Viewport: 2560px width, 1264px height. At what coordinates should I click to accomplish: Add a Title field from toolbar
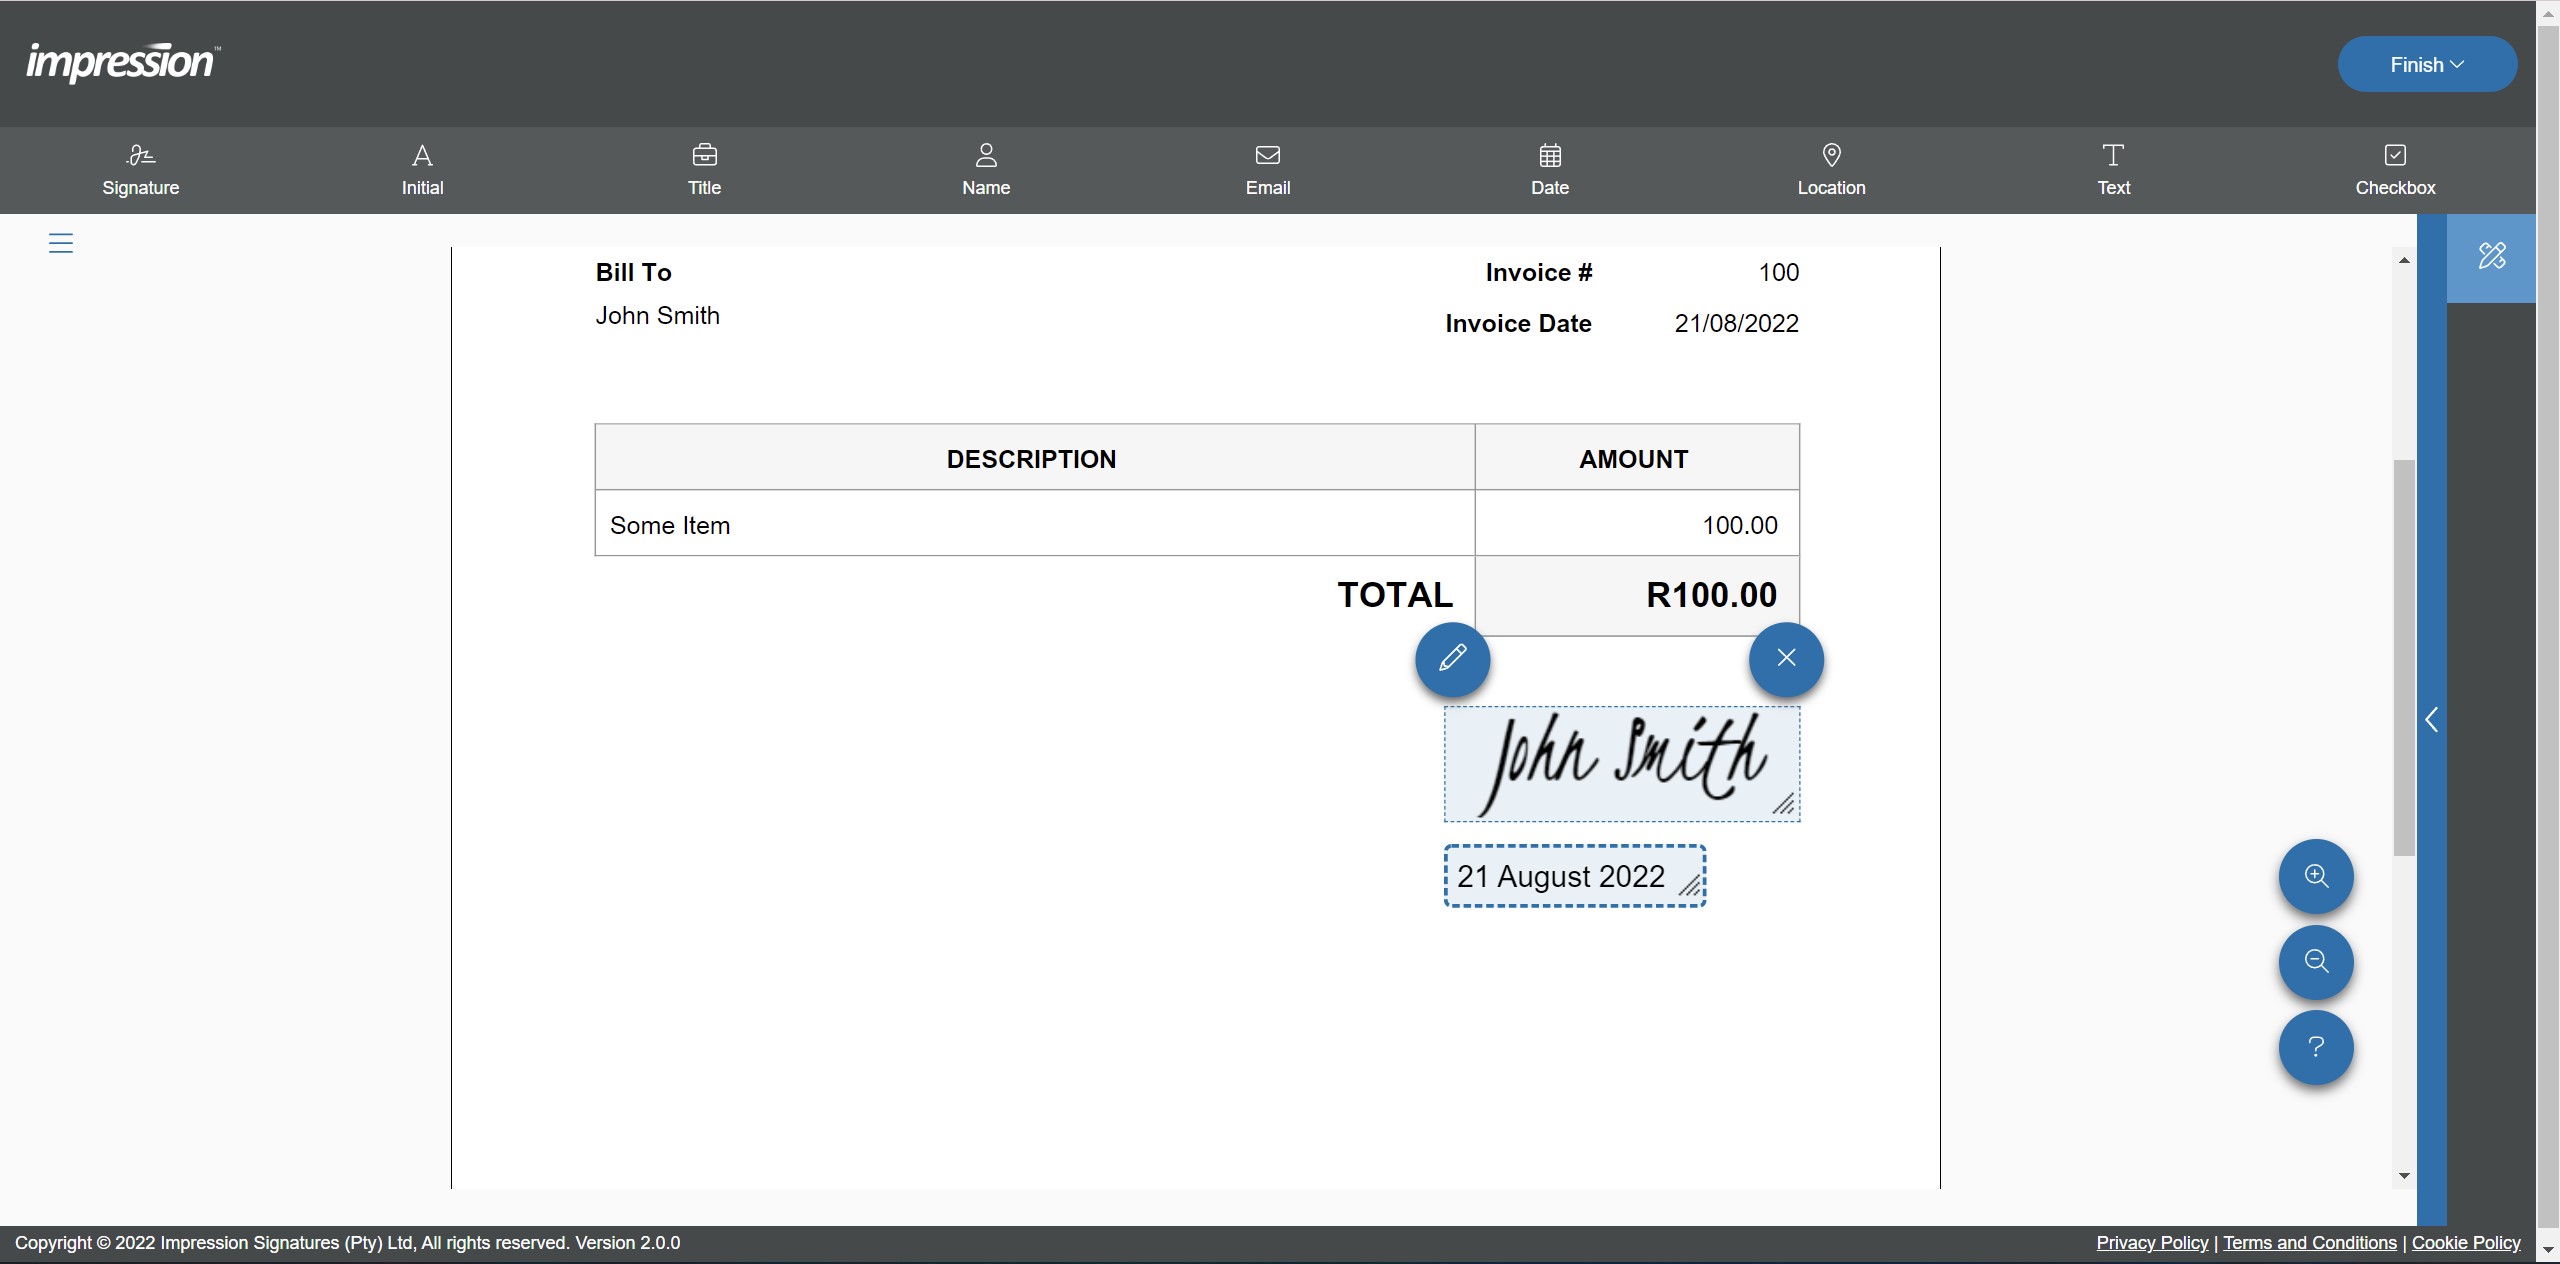pyautogui.click(x=704, y=170)
